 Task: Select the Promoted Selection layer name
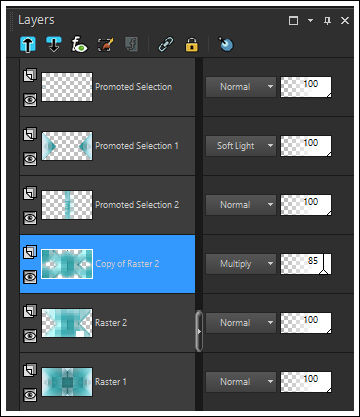tap(134, 87)
